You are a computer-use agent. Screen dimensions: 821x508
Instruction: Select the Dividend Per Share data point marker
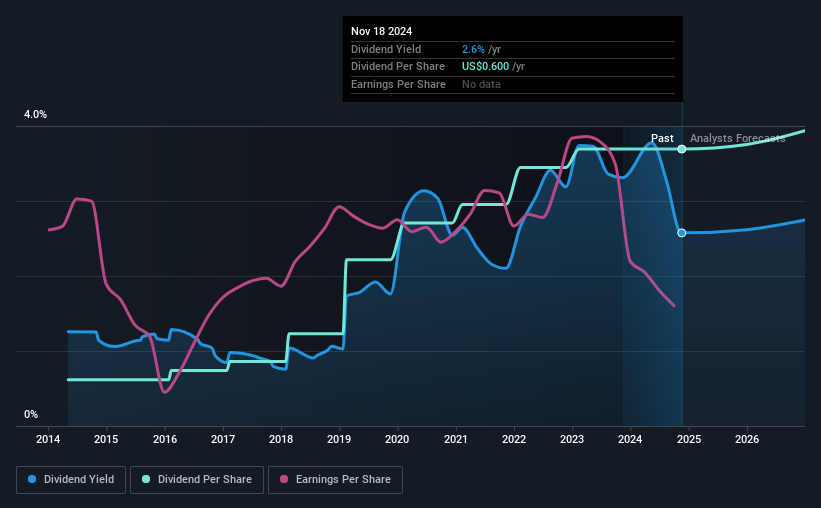pyautogui.click(x=682, y=149)
